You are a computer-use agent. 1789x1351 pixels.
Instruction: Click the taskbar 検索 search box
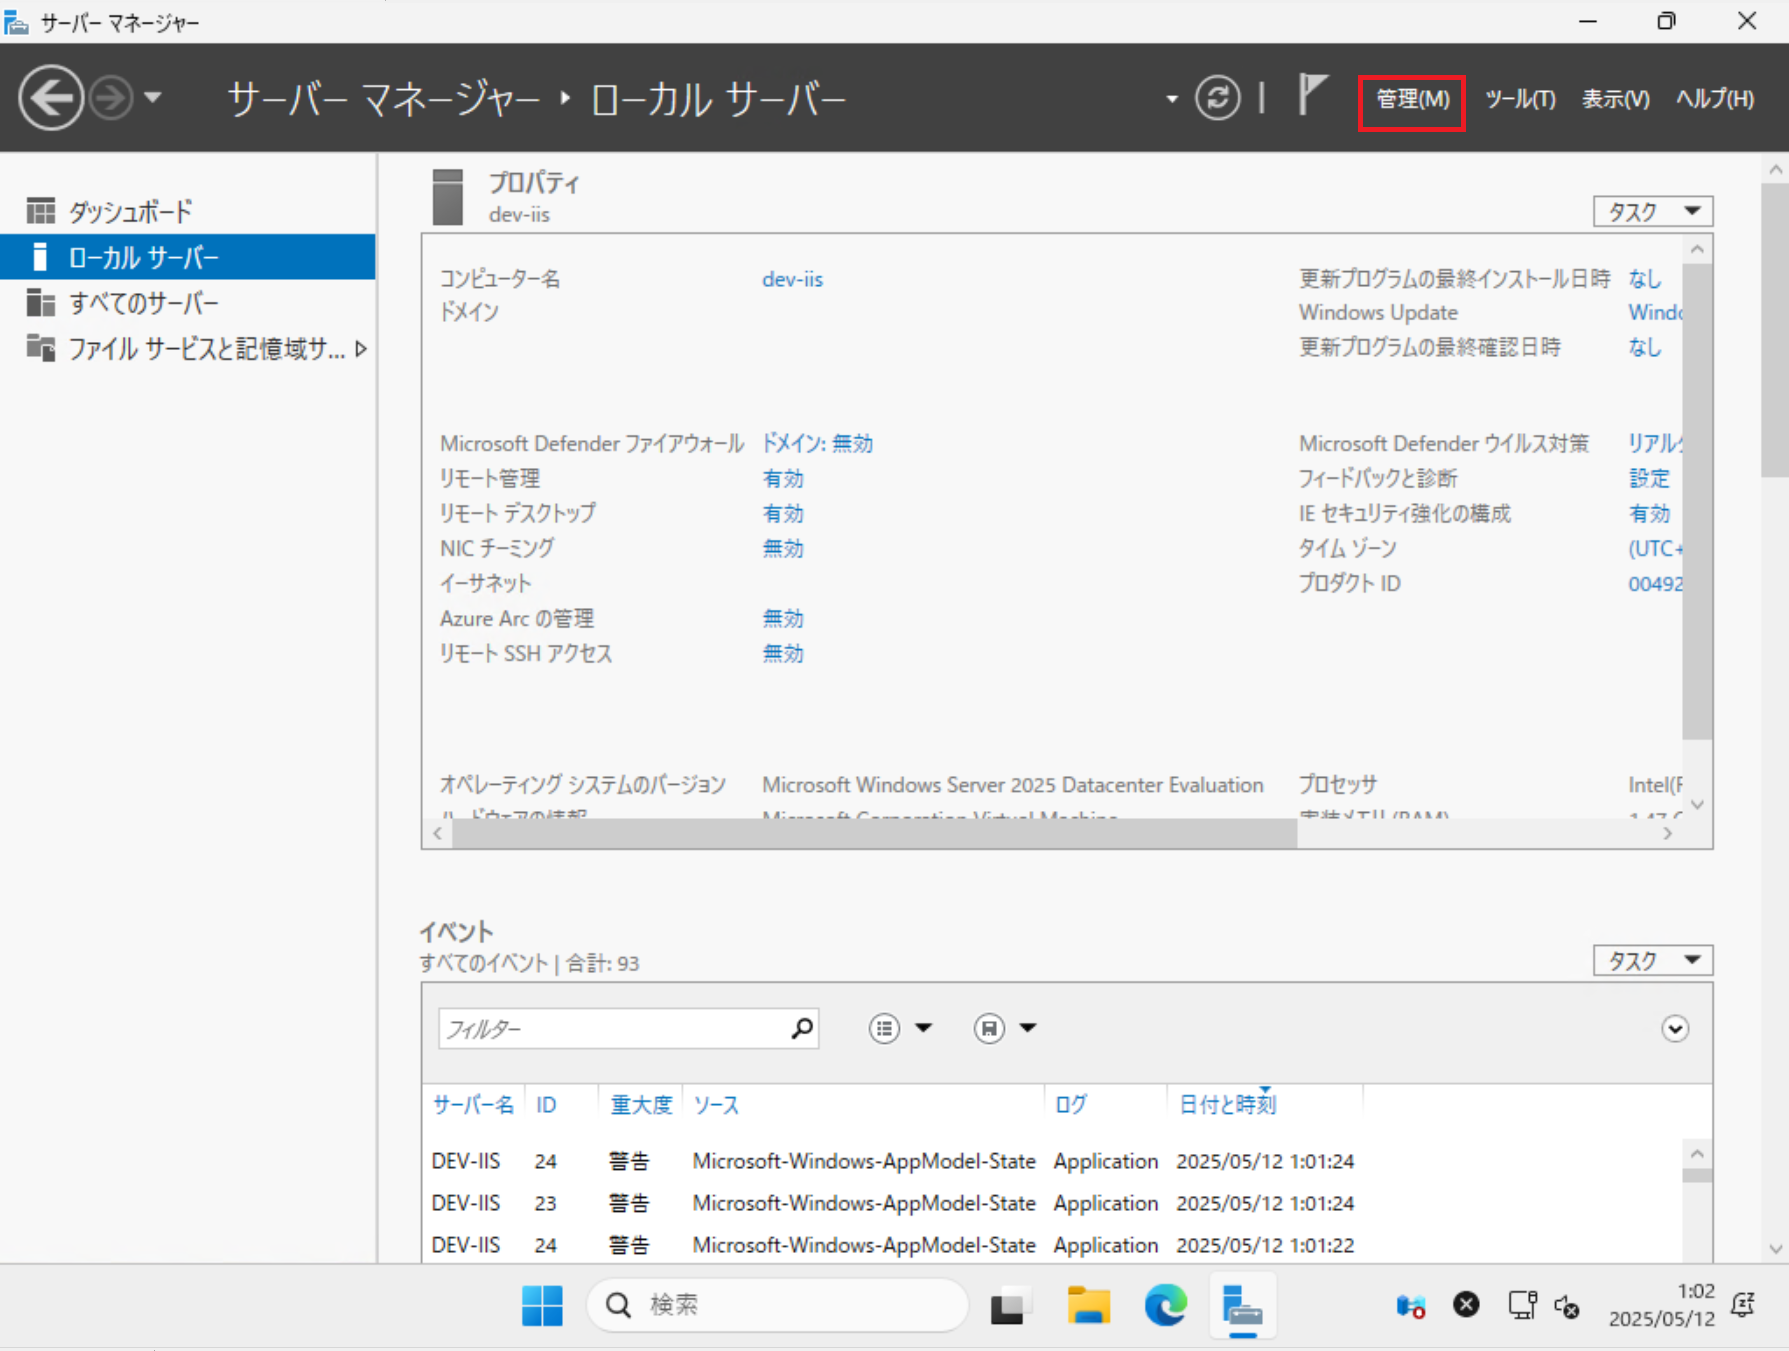point(777,1305)
